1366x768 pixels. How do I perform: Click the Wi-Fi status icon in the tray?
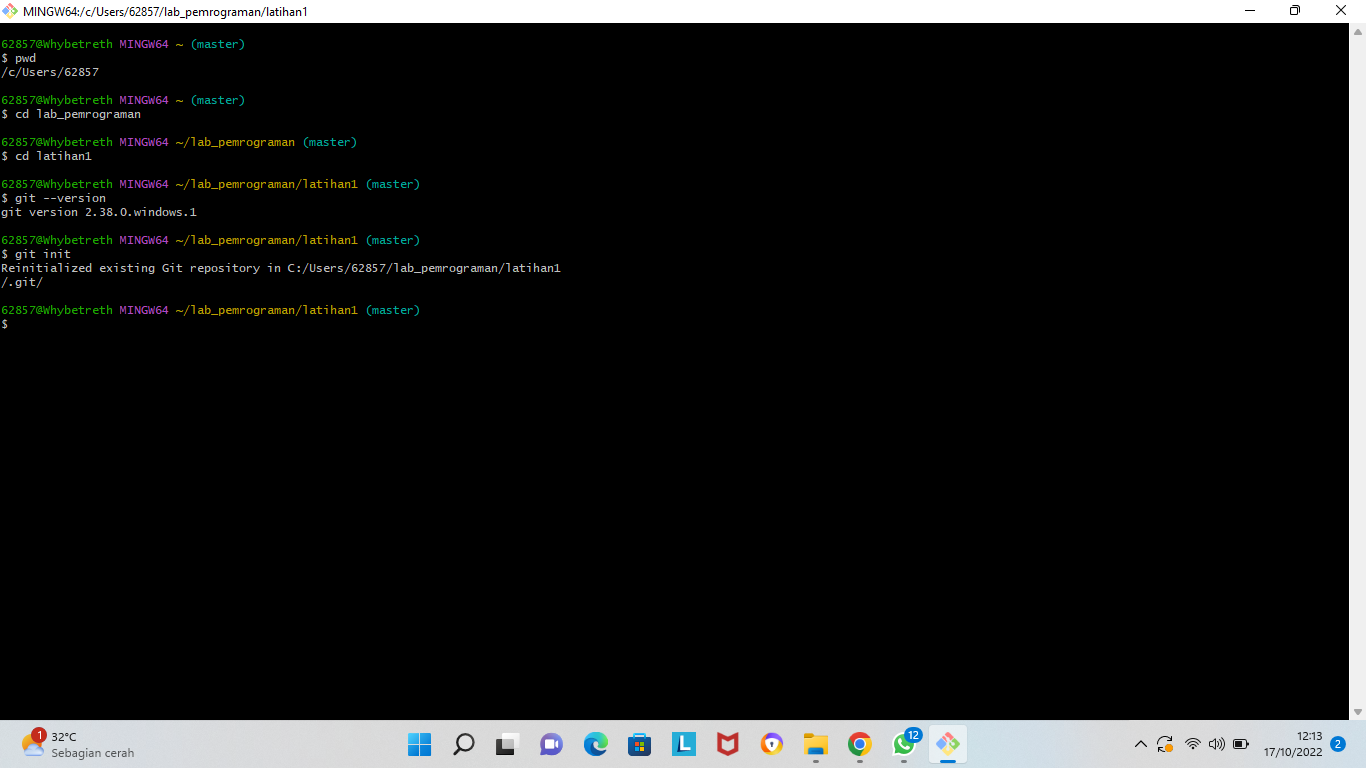click(x=1192, y=744)
